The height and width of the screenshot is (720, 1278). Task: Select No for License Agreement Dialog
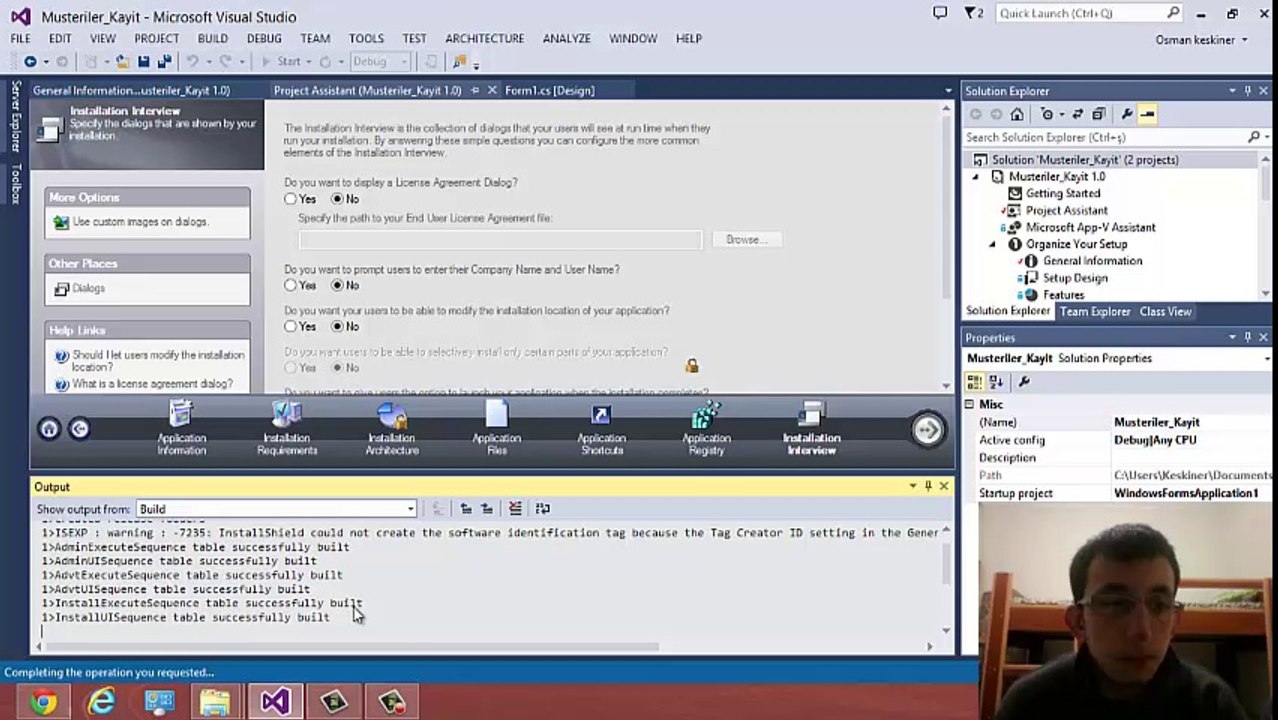point(337,199)
